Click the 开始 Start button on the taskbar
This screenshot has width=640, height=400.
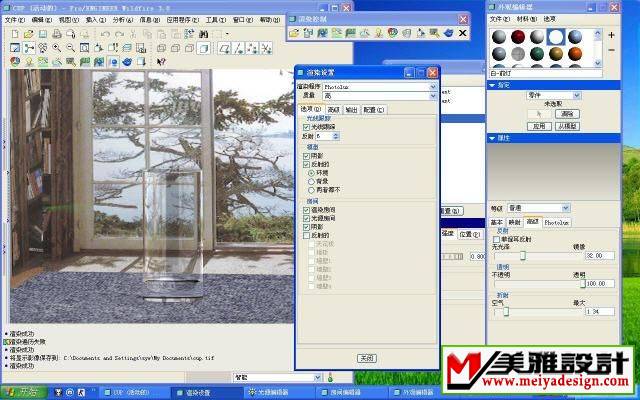(24, 392)
